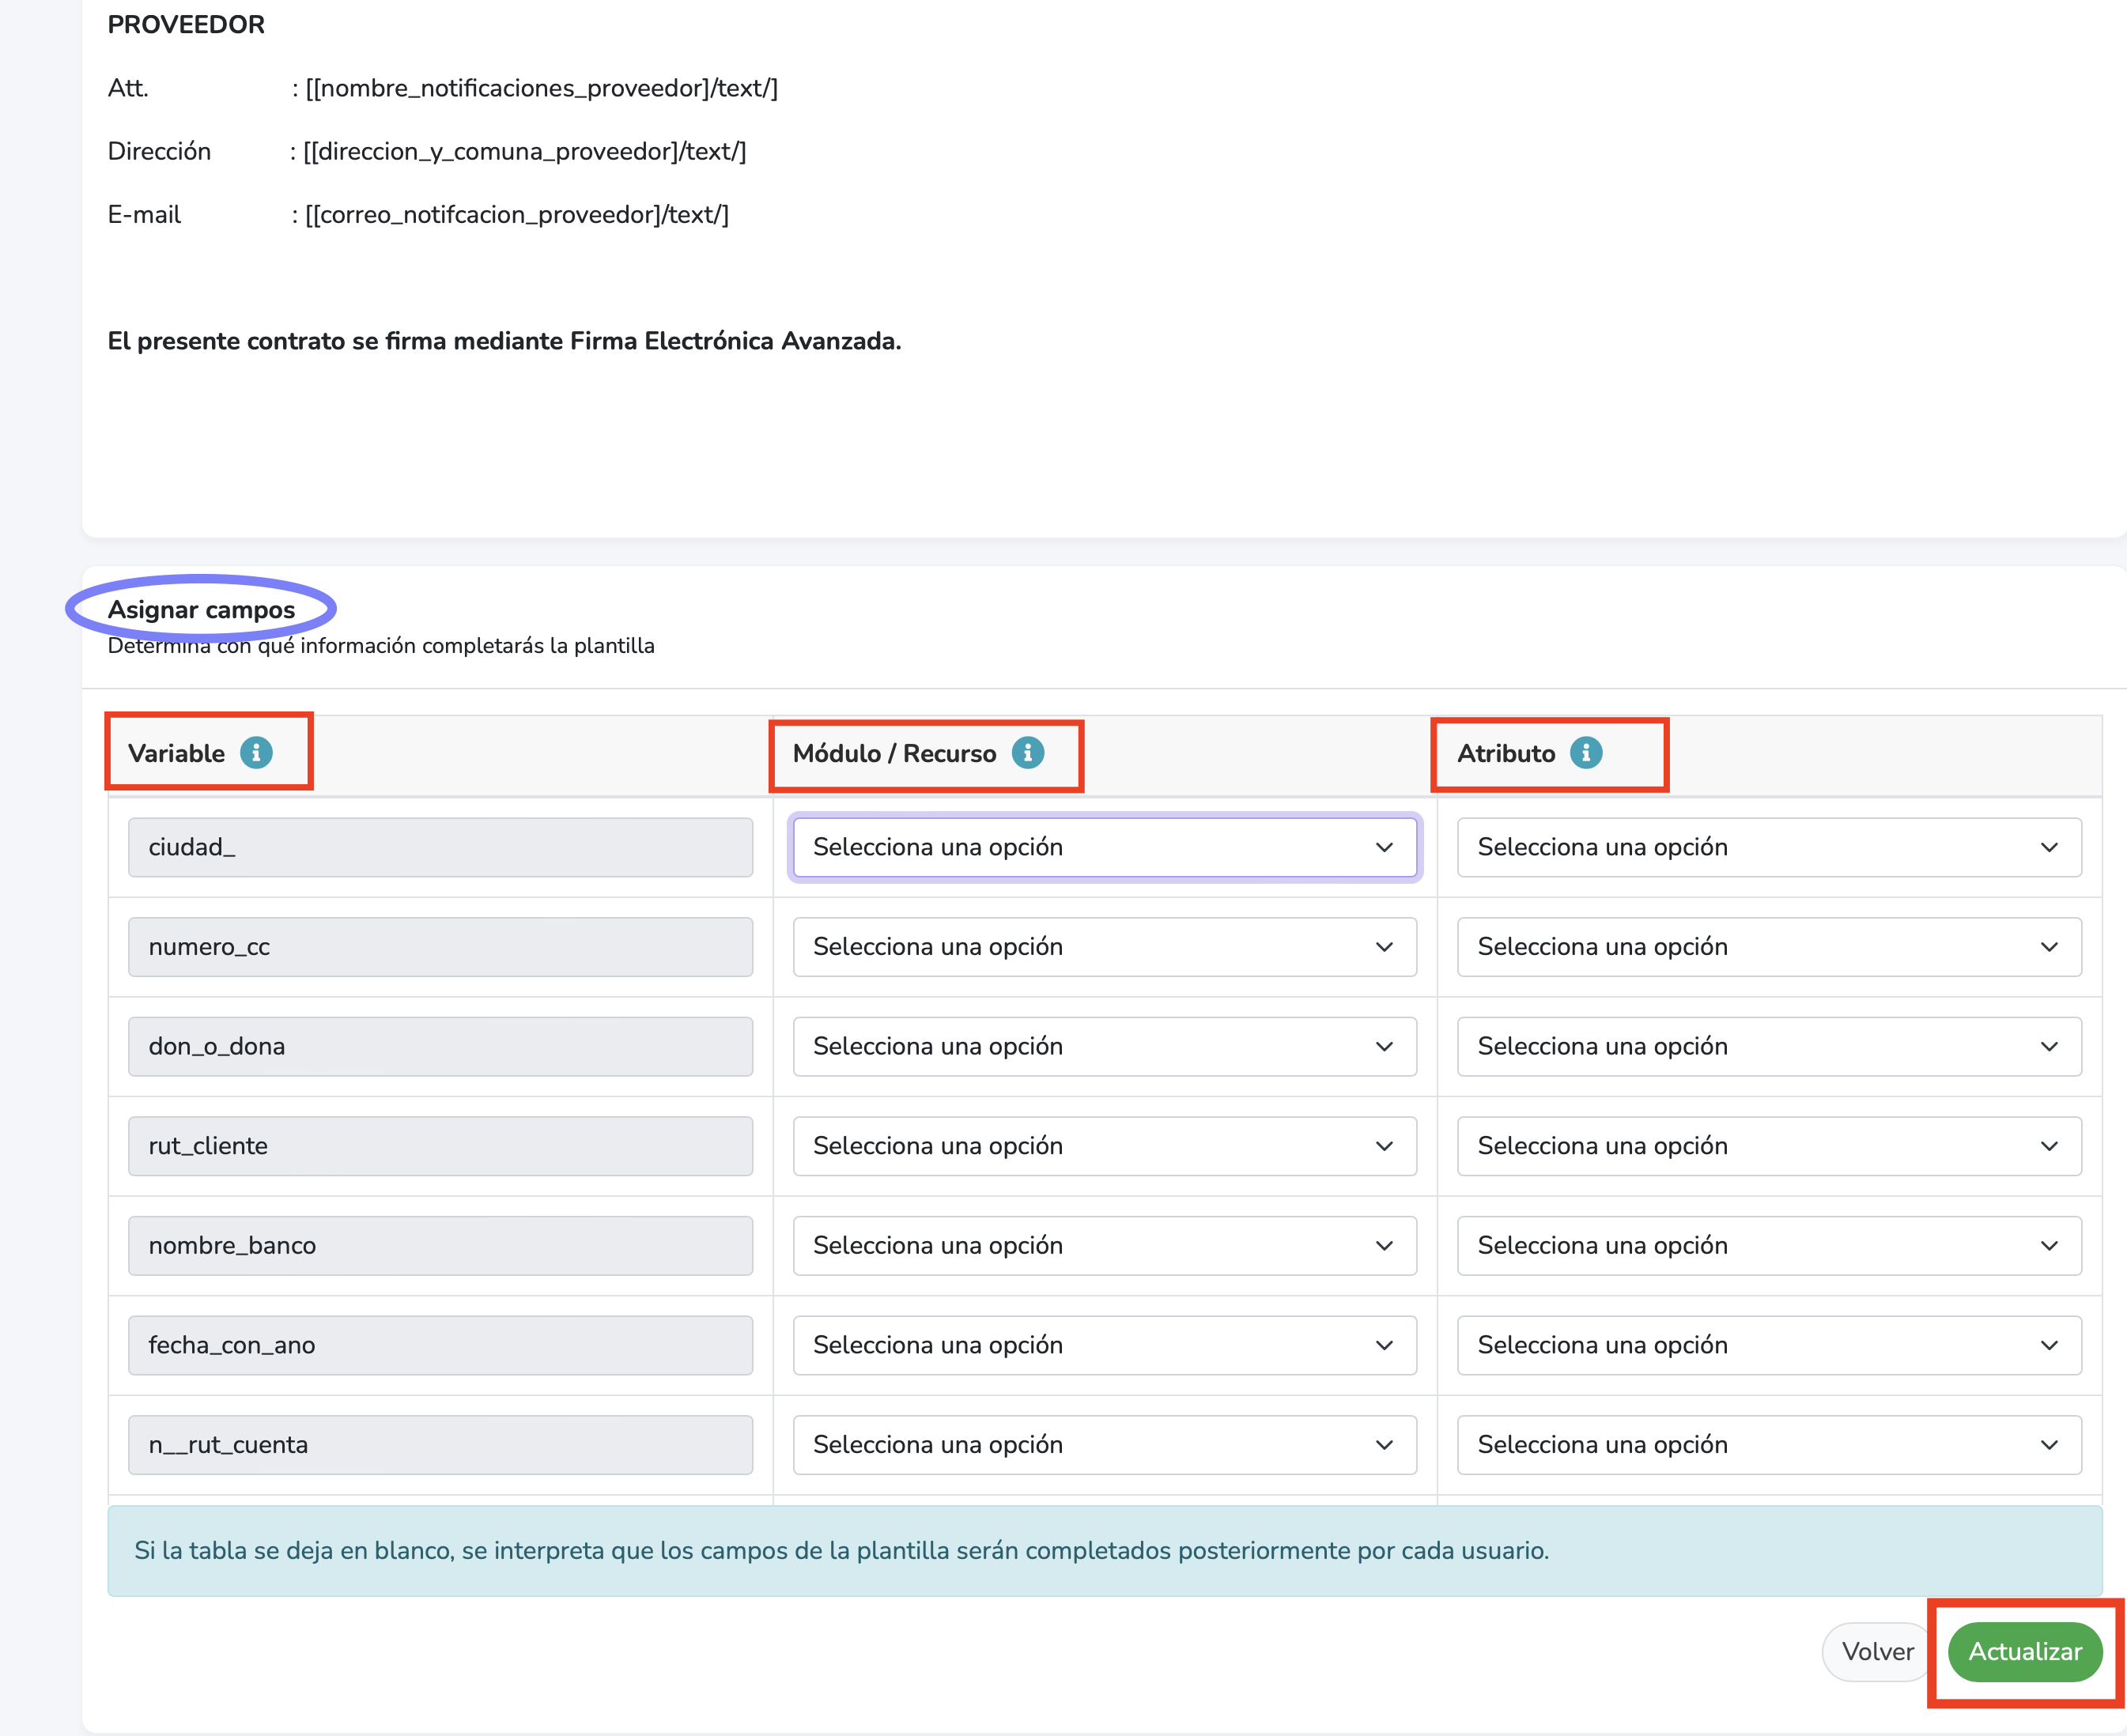Viewport: 2127px width, 1736px height.
Task: Click the rut_cliente variable field
Action: pos(440,1146)
